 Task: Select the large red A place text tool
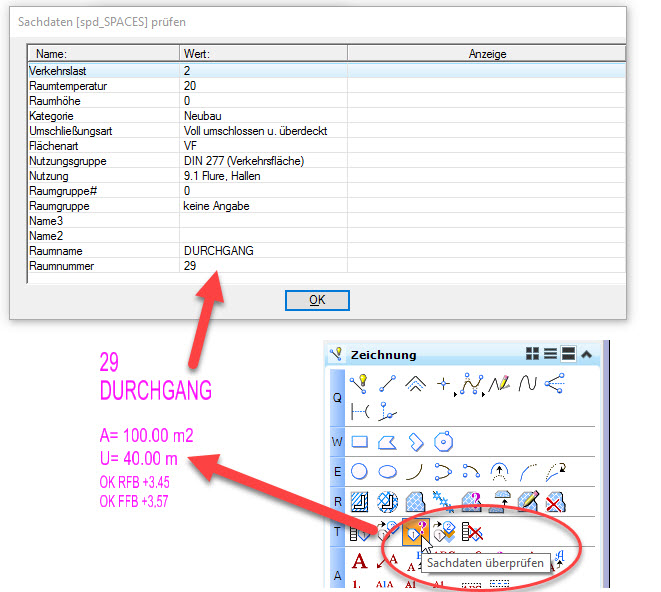[x=359, y=562]
